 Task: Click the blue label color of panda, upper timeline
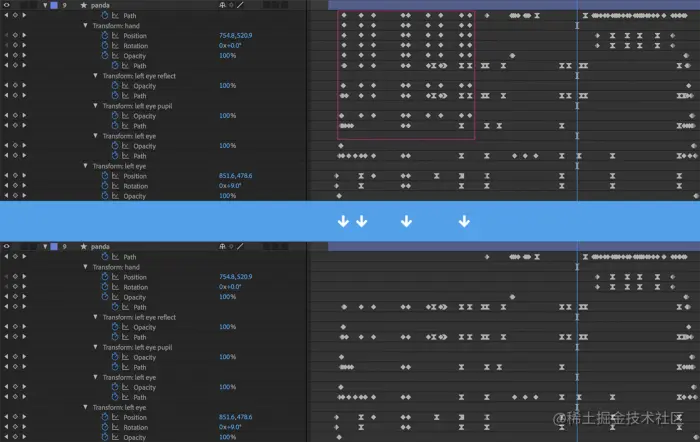(54, 5)
